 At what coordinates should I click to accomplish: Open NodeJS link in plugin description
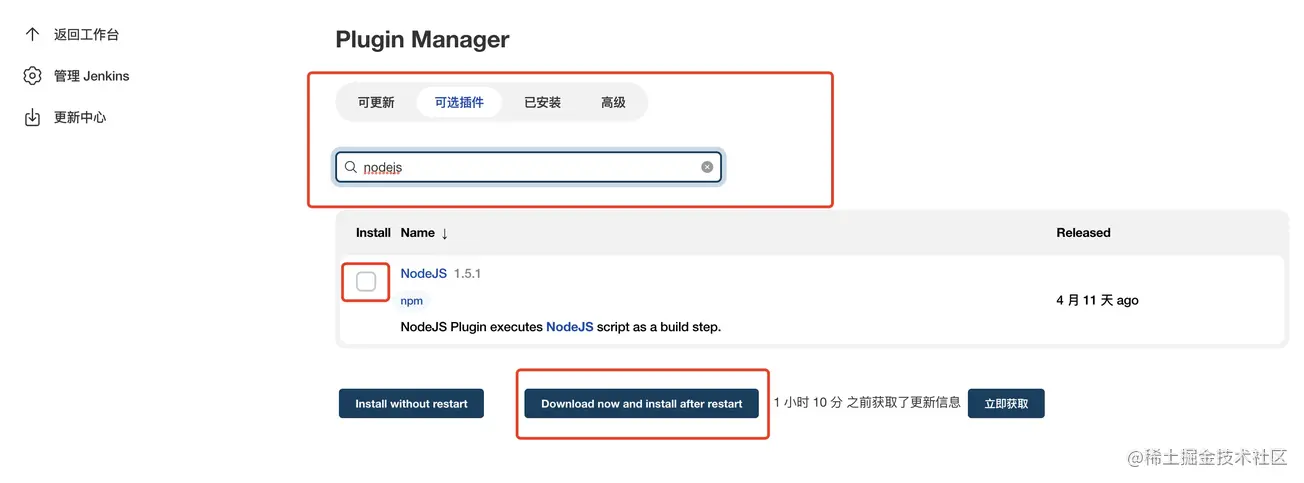[569, 327]
